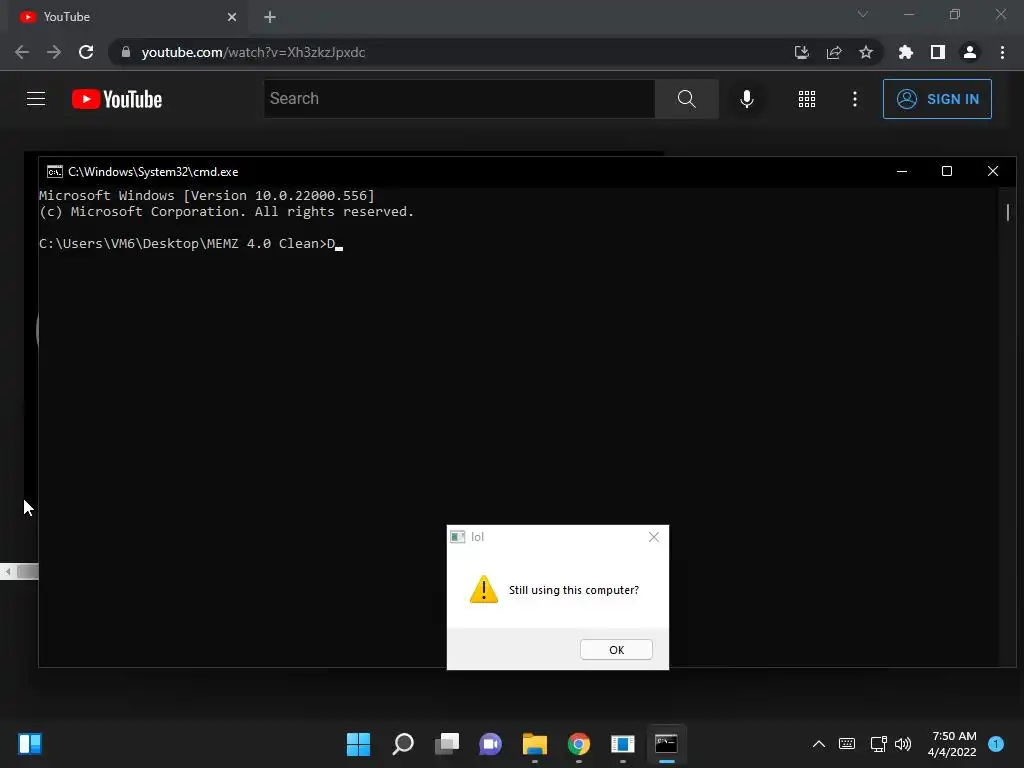Open the clock showing 7:50 AM
The width and height of the screenshot is (1024, 768).
[x=952, y=744]
